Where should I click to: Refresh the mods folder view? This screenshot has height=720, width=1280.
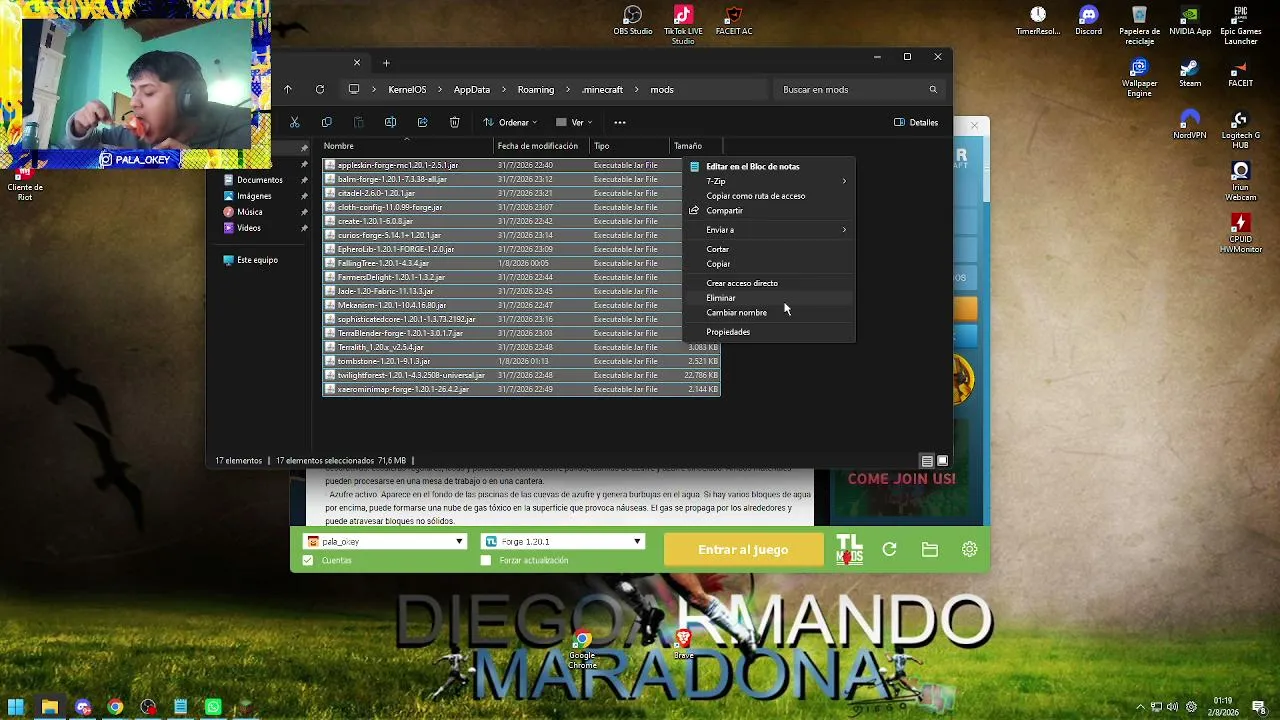tap(320, 89)
